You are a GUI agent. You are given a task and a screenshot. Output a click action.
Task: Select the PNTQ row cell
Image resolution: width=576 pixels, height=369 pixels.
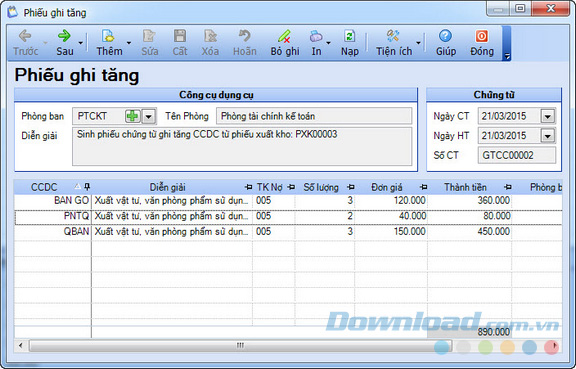pos(53,216)
